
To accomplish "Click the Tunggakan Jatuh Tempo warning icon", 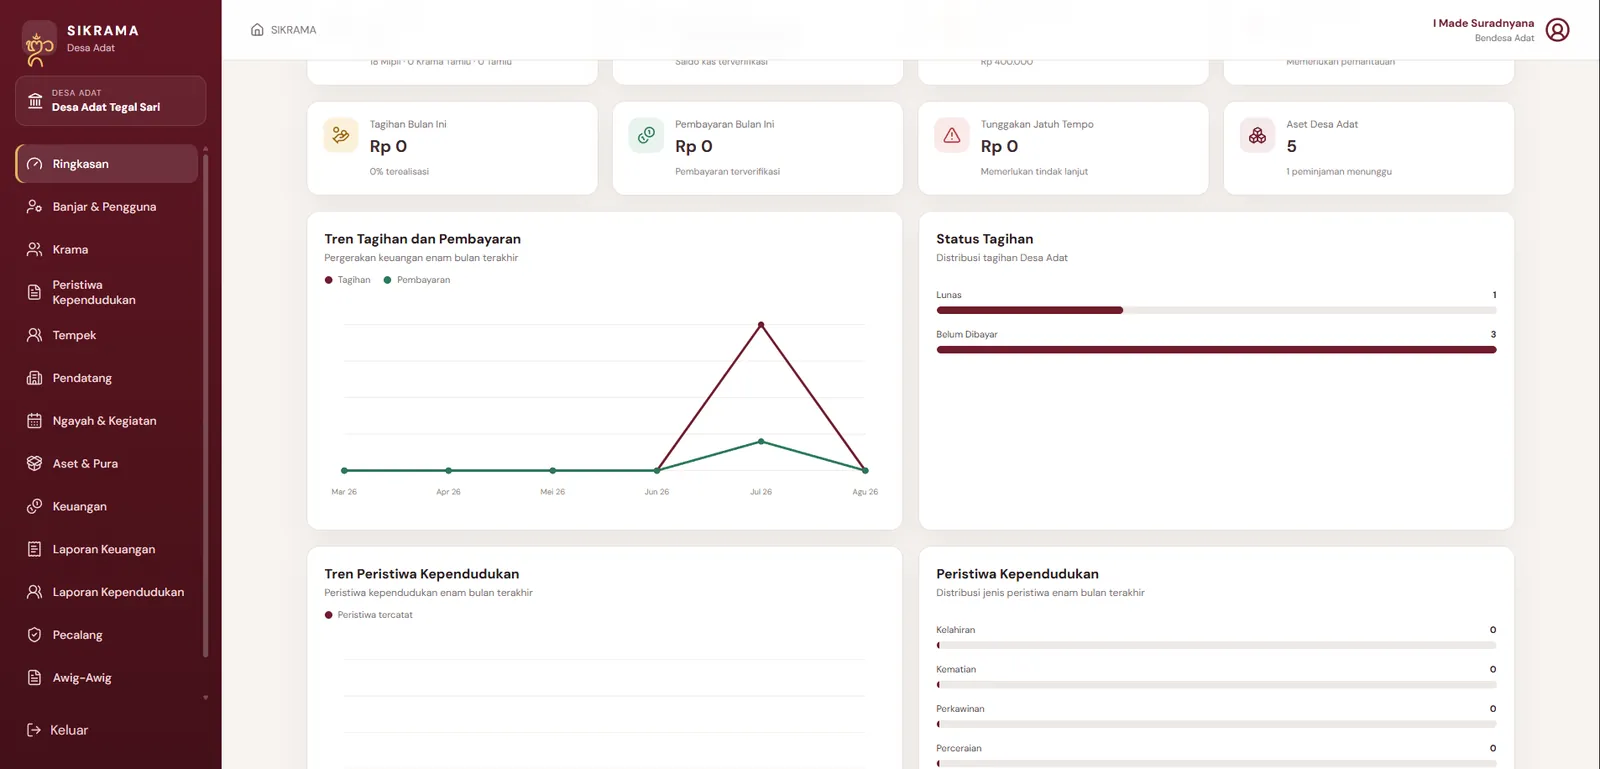I will (952, 135).
